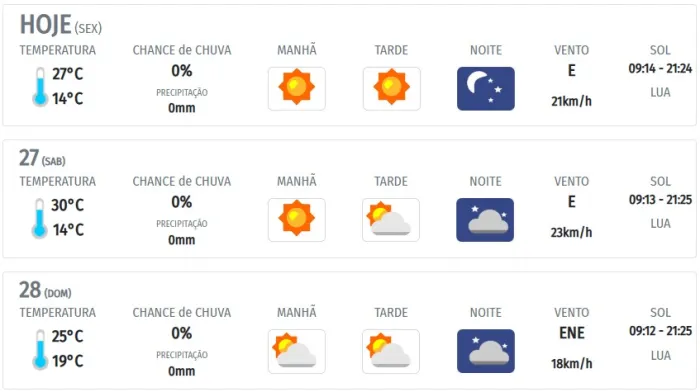Open the HOJE (SEX) day heading
The width and height of the screenshot is (700, 392).
[61, 25]
